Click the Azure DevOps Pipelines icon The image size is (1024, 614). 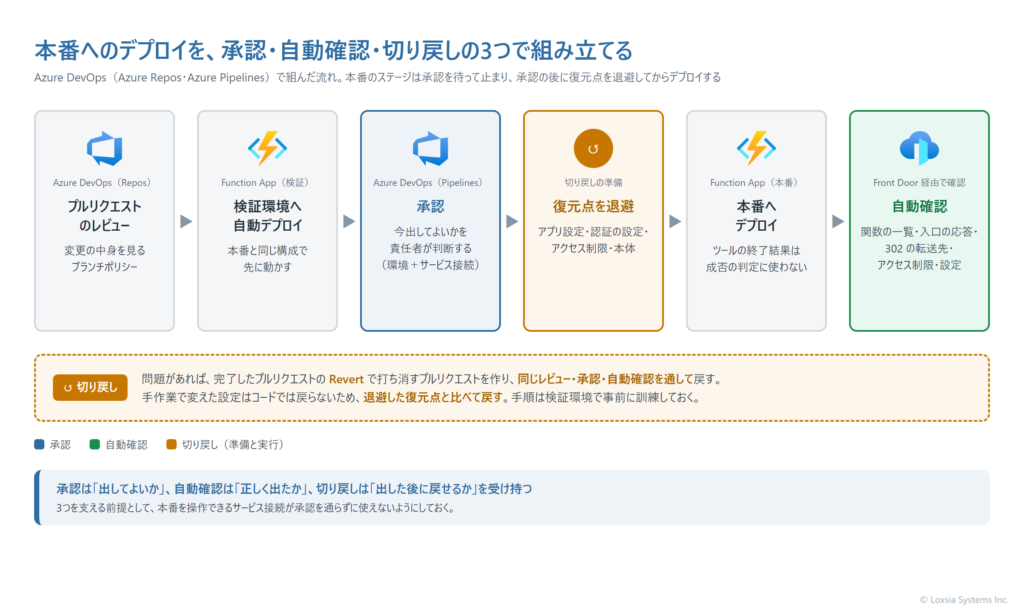click(430, 148)
